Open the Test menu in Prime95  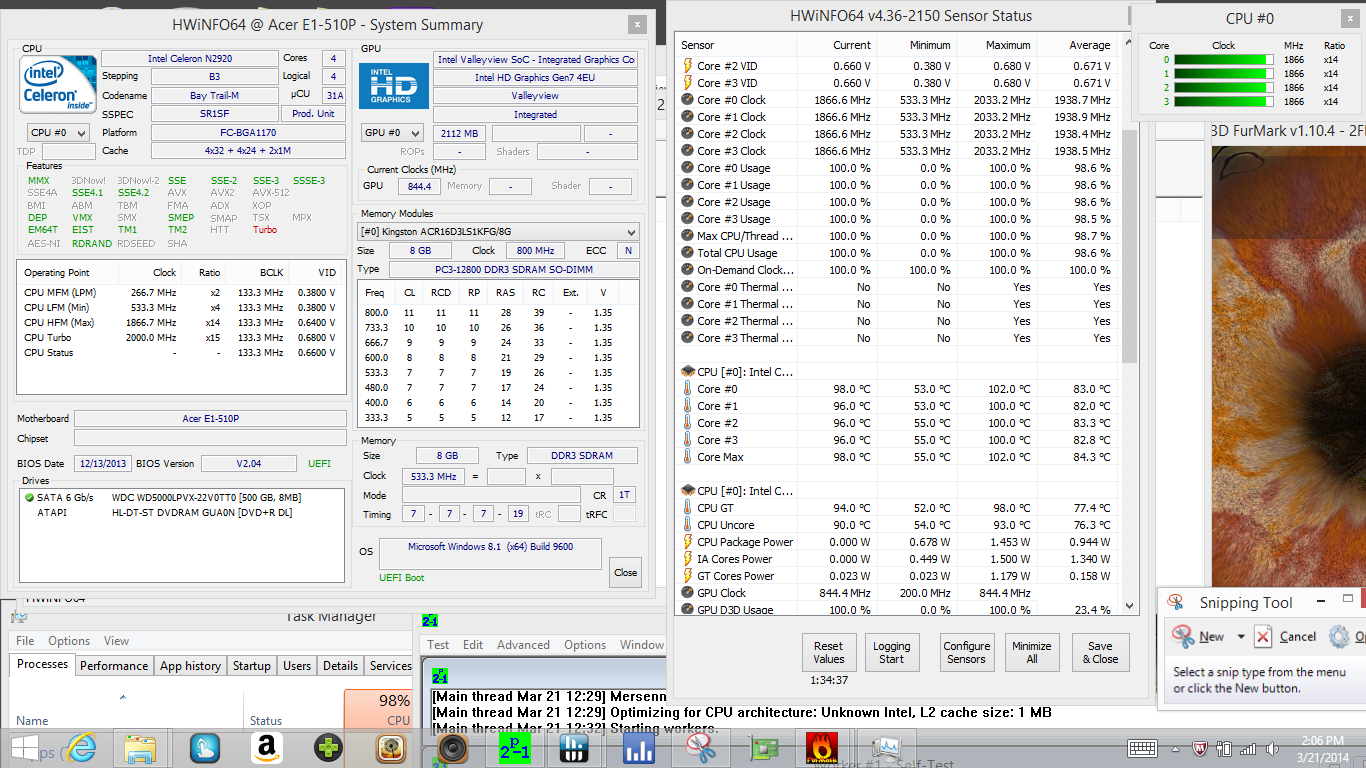click(438, 645)
